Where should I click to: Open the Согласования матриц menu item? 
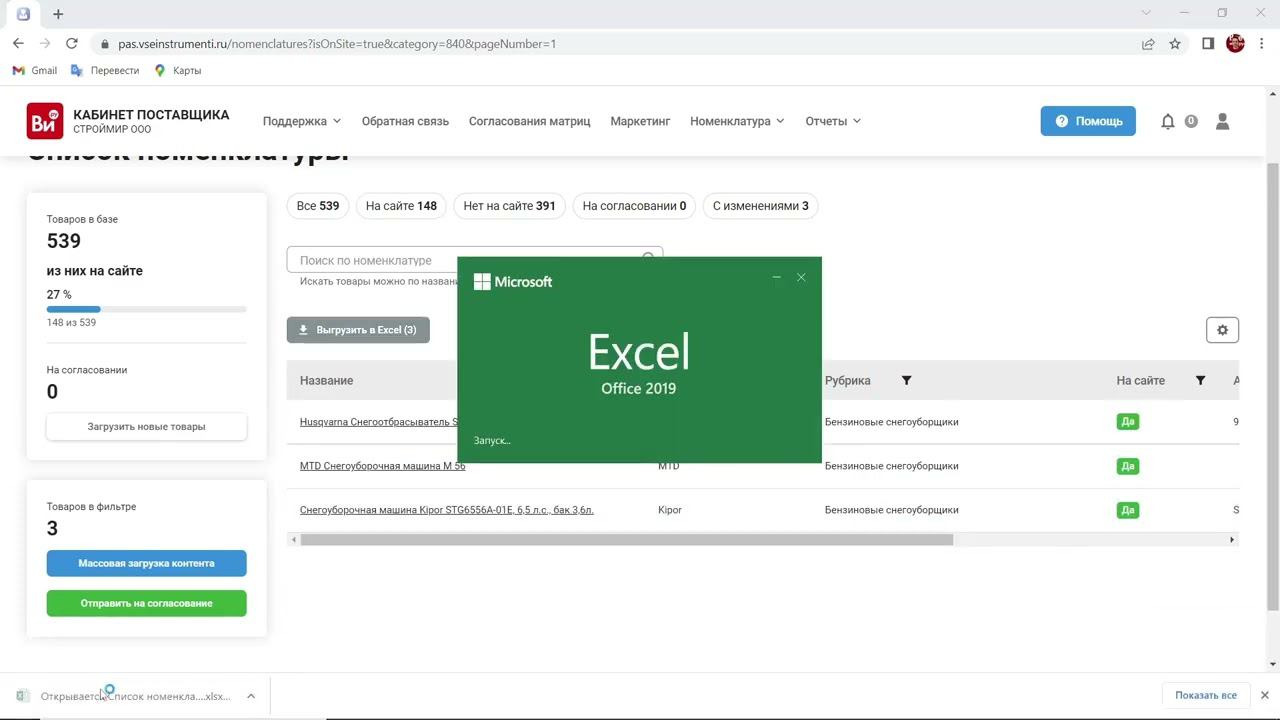529,121
